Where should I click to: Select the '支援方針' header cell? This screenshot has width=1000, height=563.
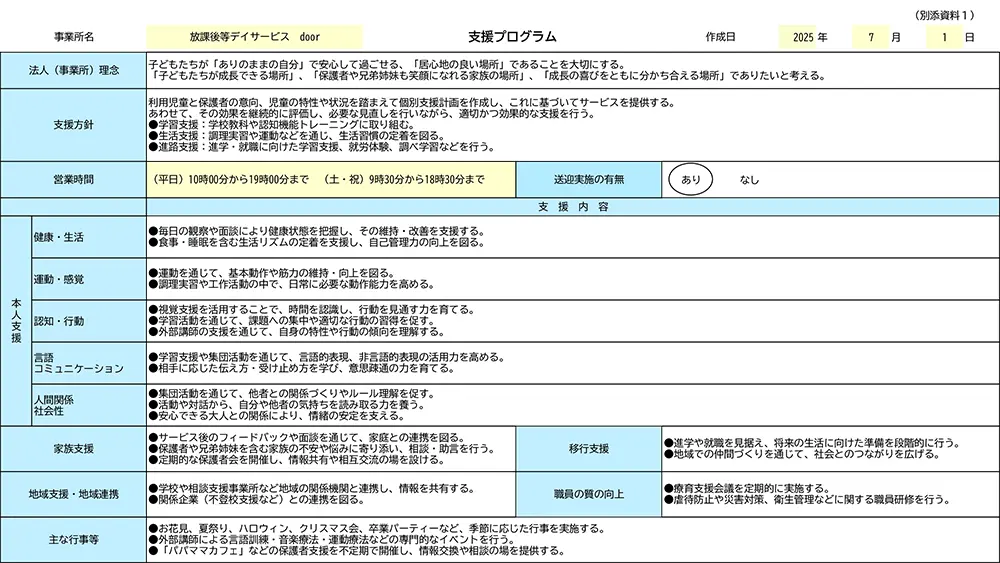tap(74, 125)
